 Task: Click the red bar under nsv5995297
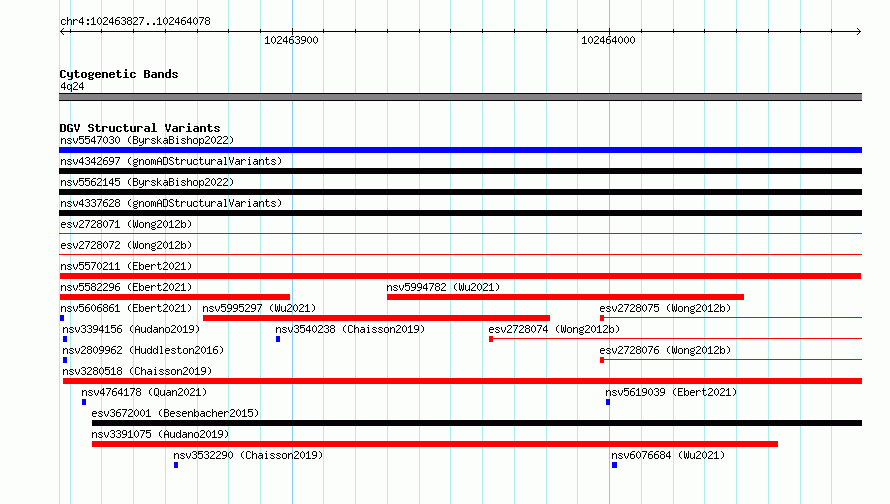click(376, 318)
